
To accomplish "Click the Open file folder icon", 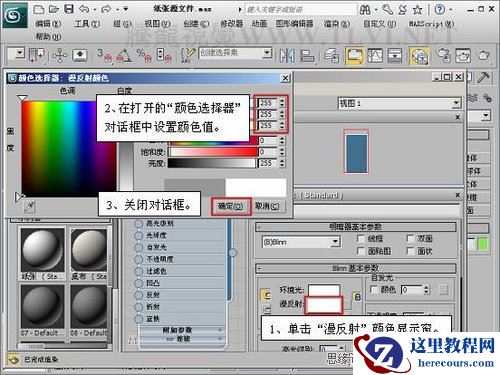I will coord(54,9).
